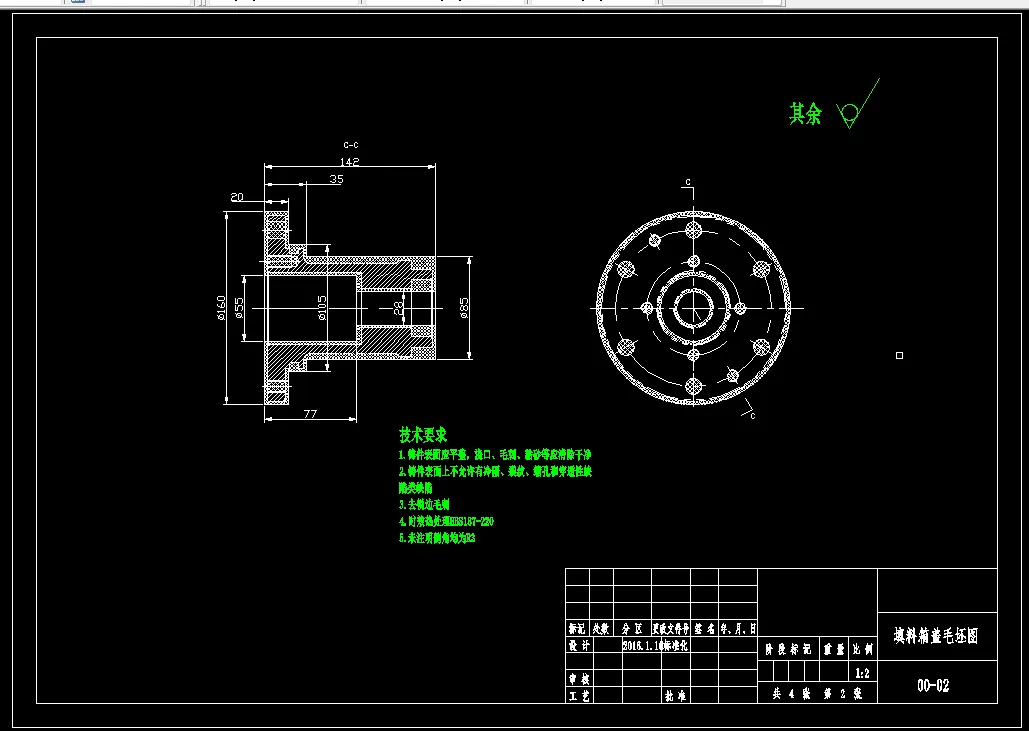This screenshot has width=1029, height=731.
Task: Select the 35 dimension text
Action: (x=336, y=179)
